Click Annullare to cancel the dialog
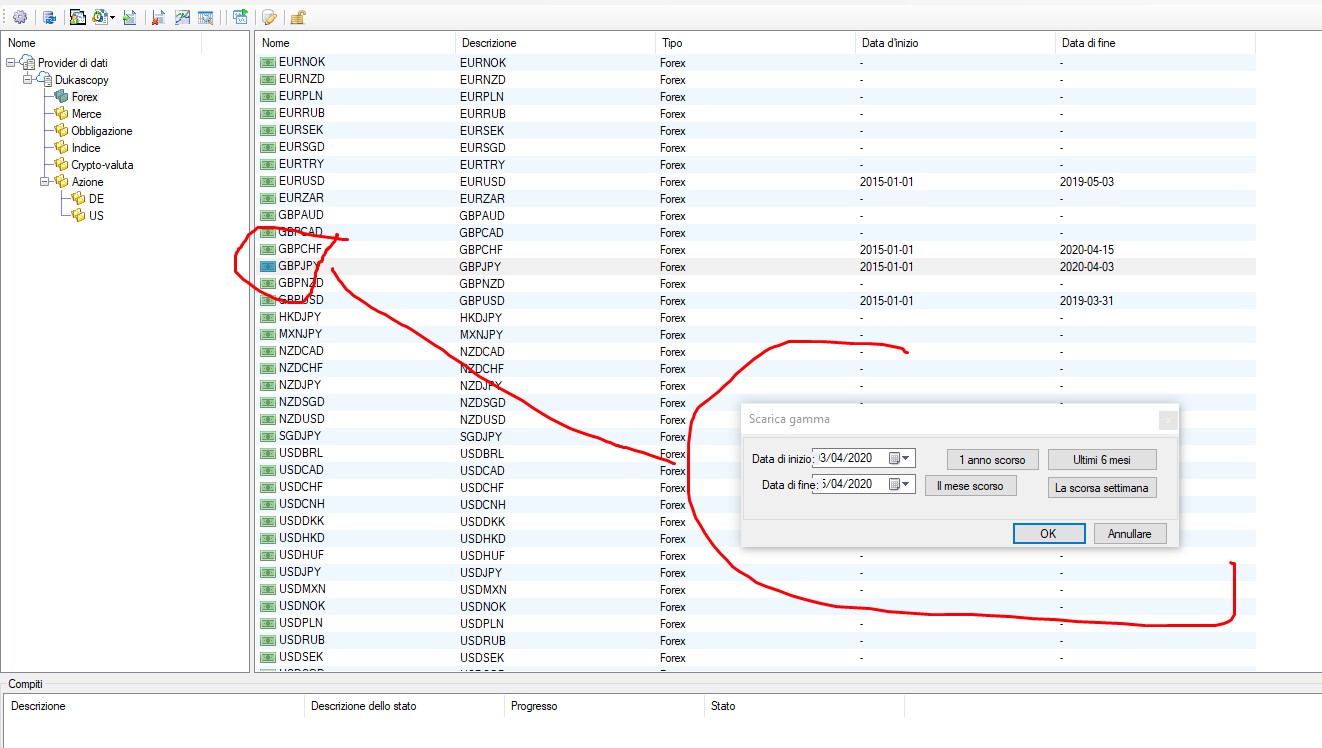Image resolution: width=1322 pixels, height=748 pixels. (x=1130, y=534)
